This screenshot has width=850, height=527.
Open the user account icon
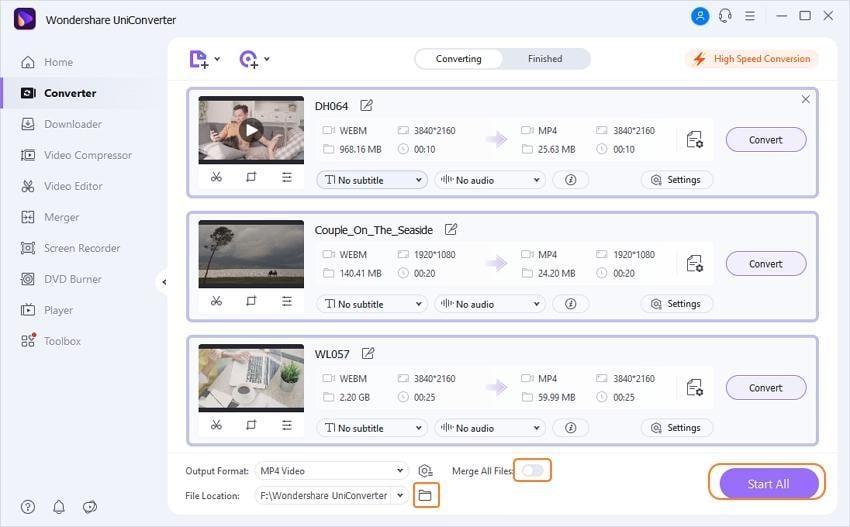[x=700, y=16]
